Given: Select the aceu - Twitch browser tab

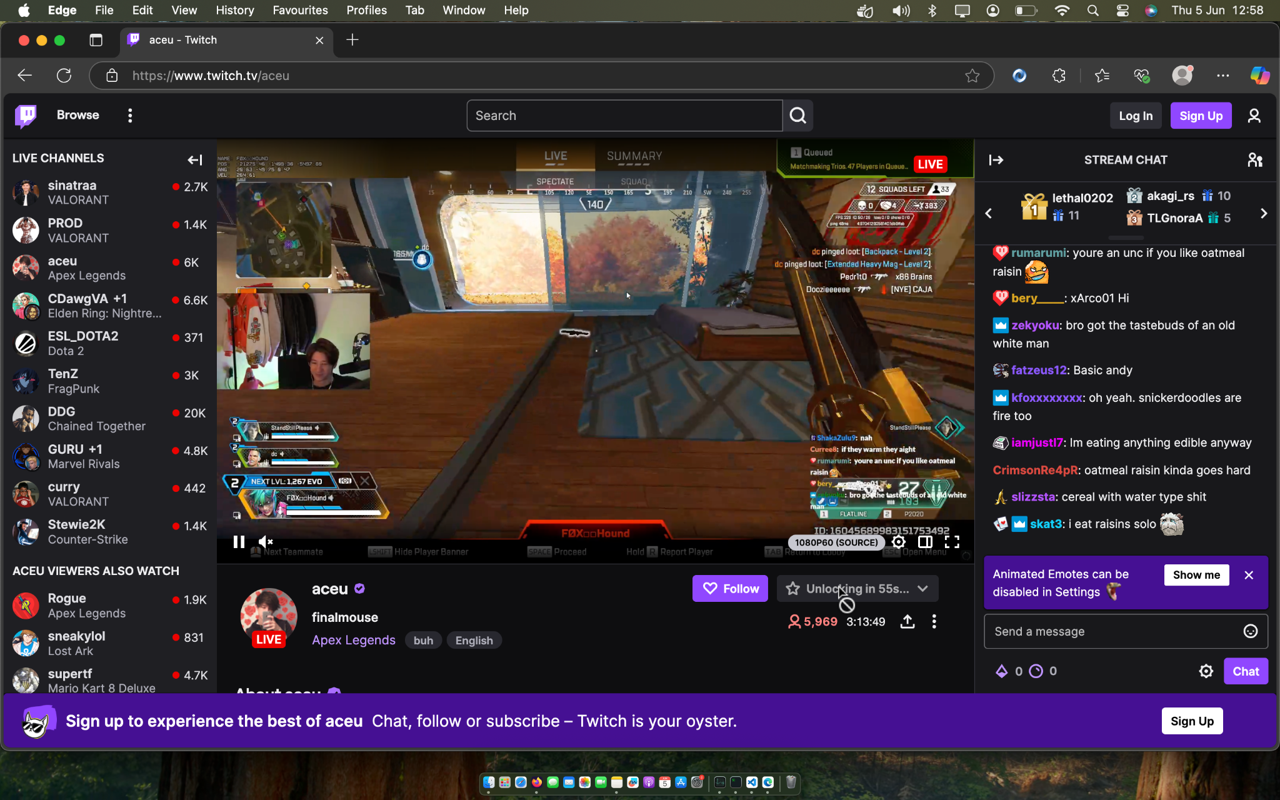Looking at the screenshot, I should (x=225, y=40).
